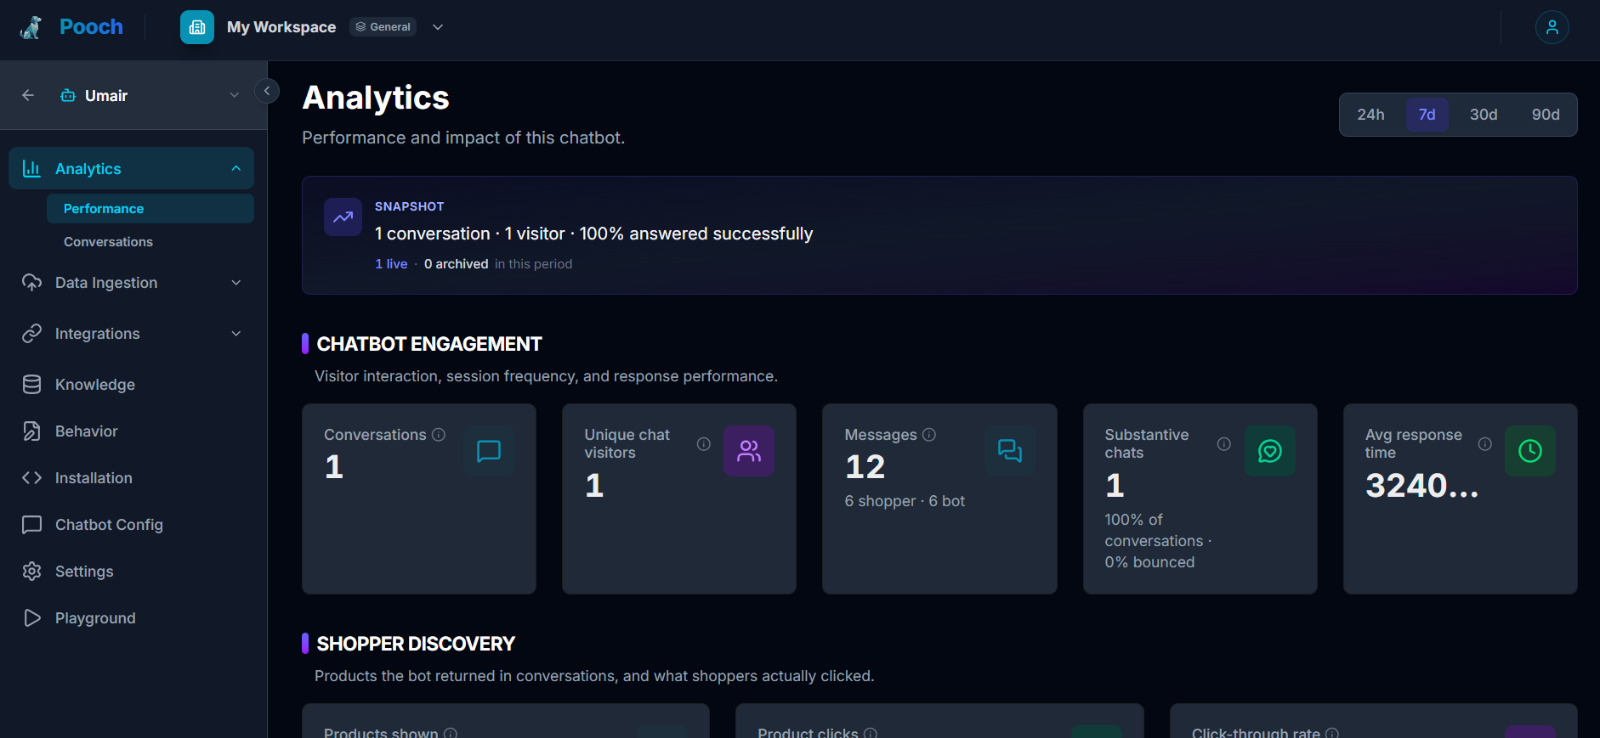Image resolution: width=1600 pixels, height=738 pixels.
Task: Show info tooltip for Messages metric
Action: pyautogui.click(x=929, y=435)
